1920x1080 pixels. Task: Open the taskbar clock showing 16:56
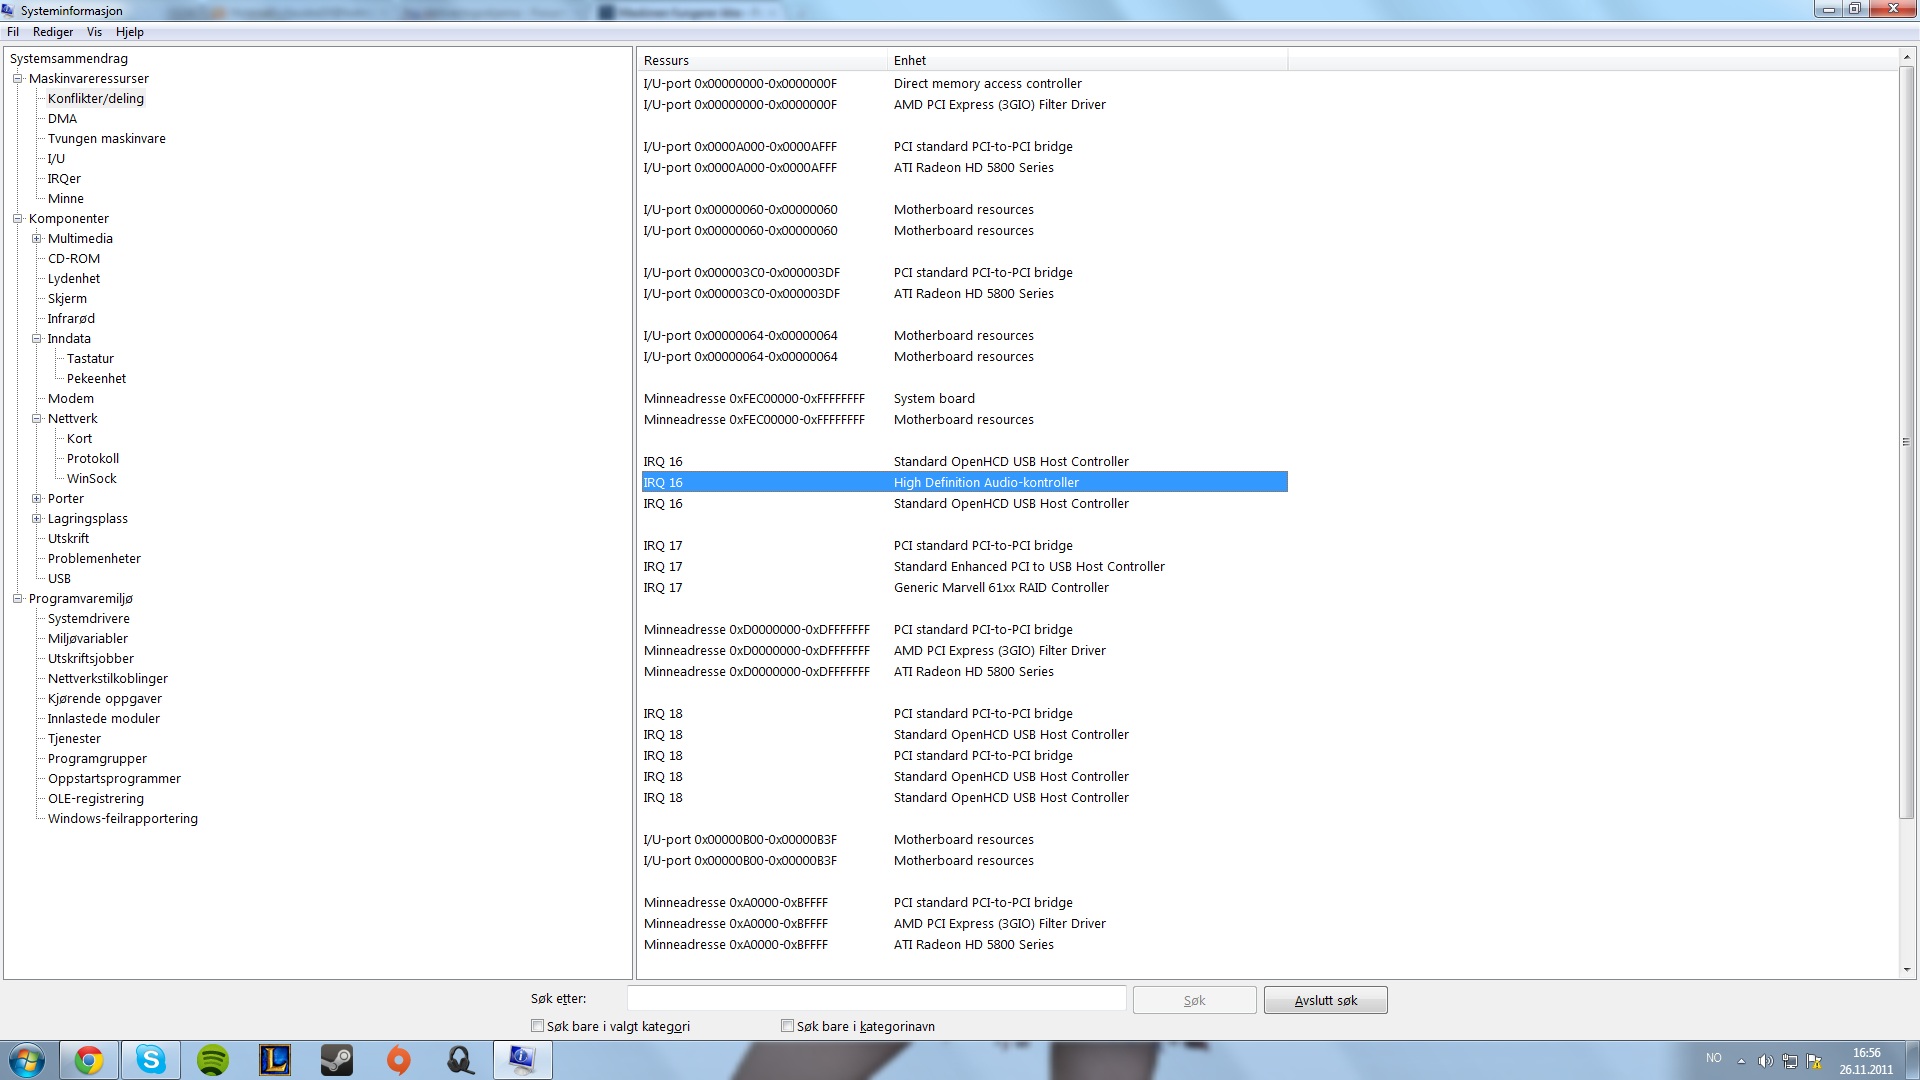1866,1061
